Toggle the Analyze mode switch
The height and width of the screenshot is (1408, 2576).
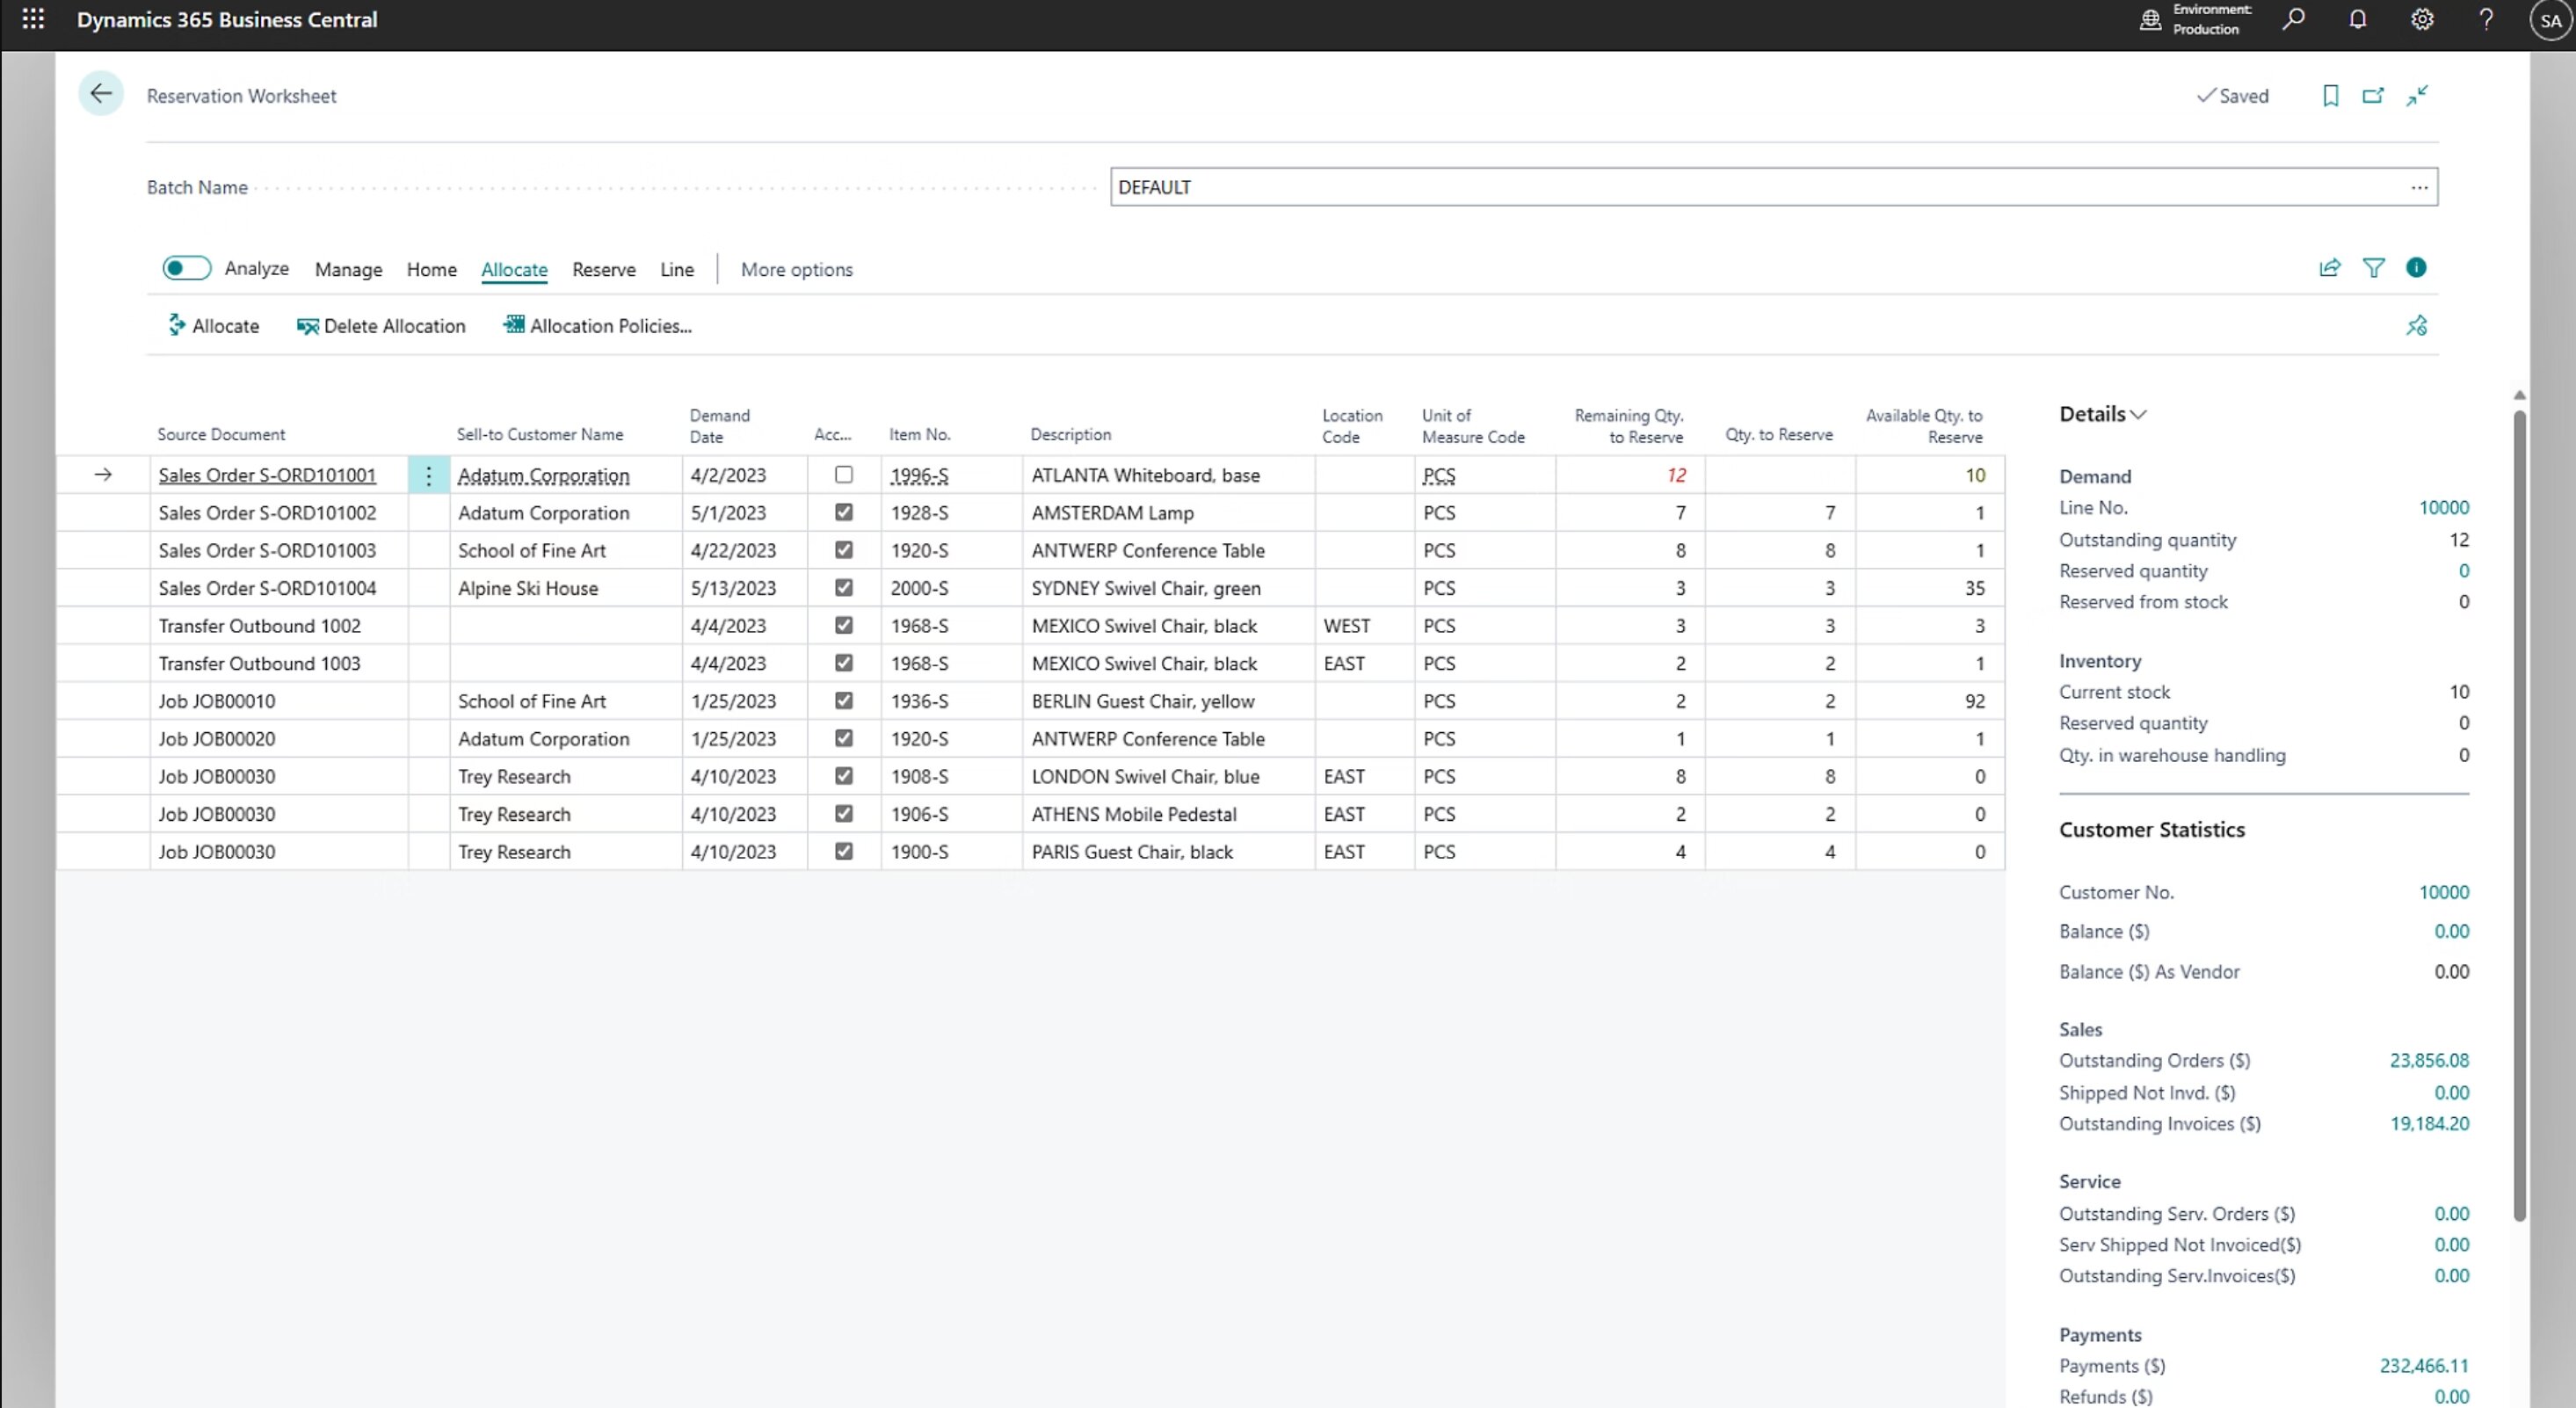click(x=187, y=268)
